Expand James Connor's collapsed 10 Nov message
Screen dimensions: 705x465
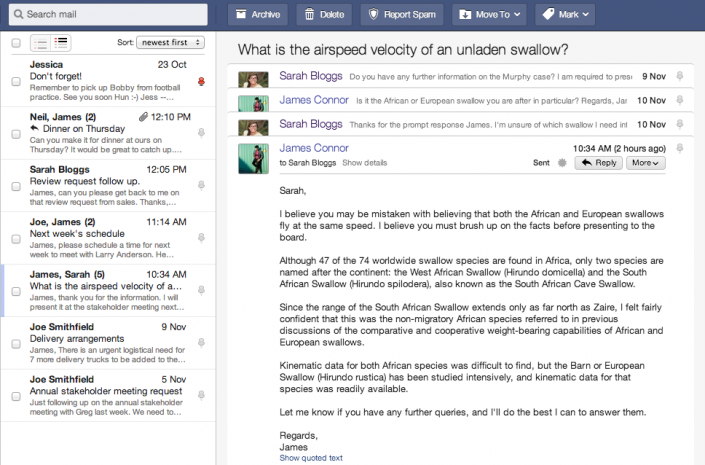click(x=460, y=100)
